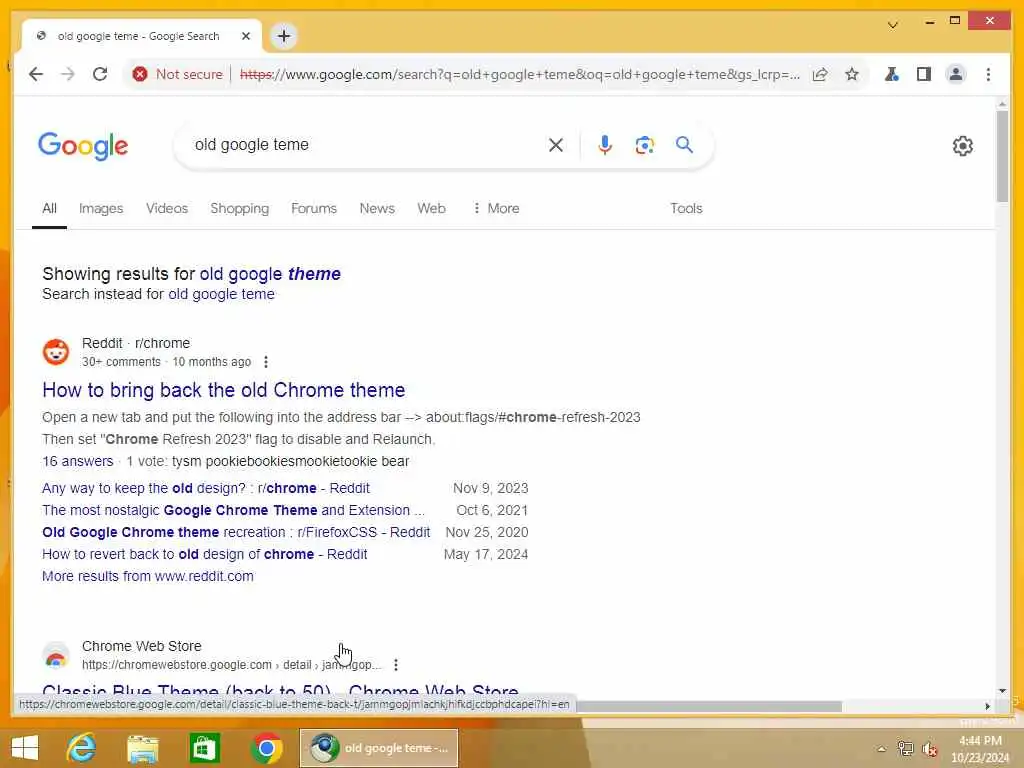Open 'Any way to keep the old design?' link
1024x768 pixels.
click(x=206, y=488)
